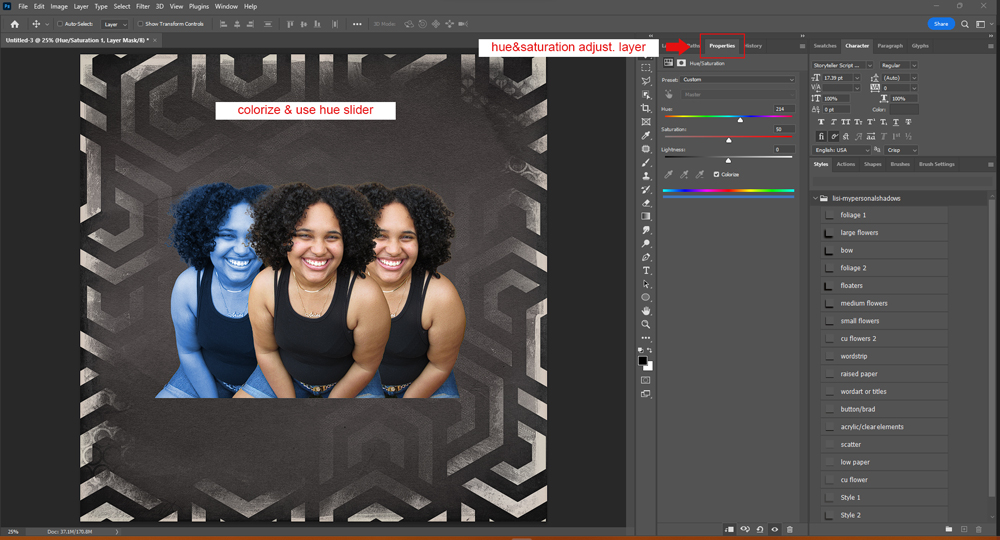Select the Ellipse shape tool
The width and height of the screenshot is (1000, 540).
coord(645,298)
